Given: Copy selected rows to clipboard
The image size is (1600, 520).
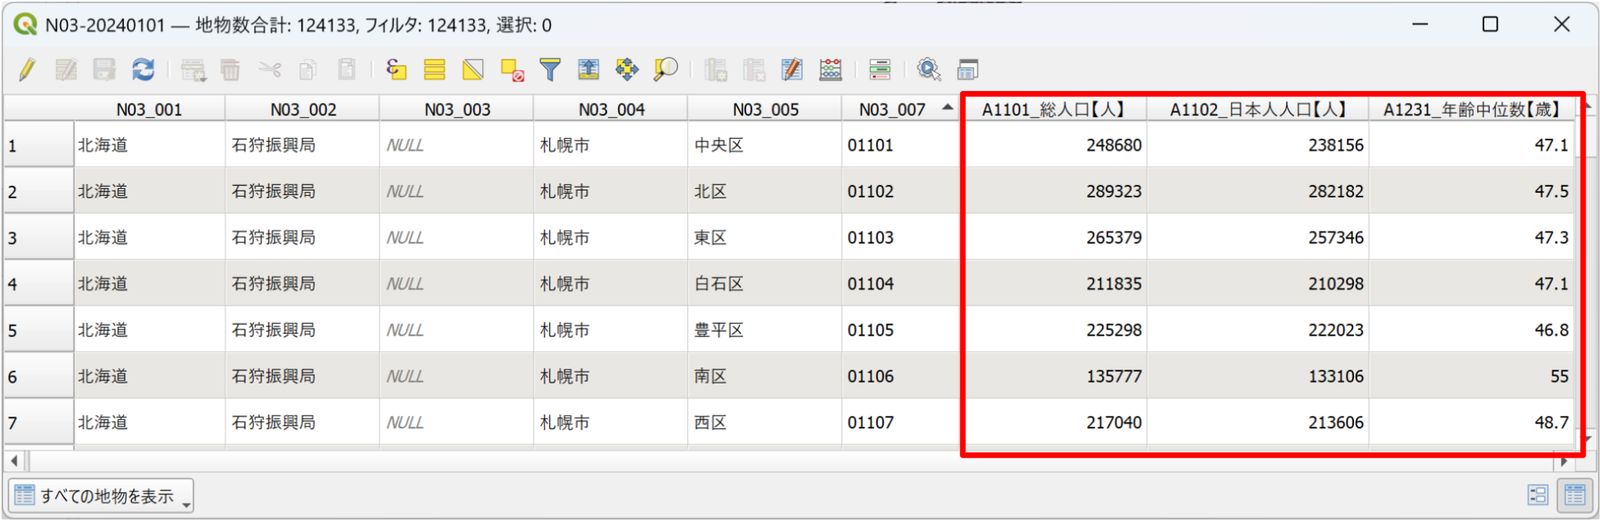Looking at the screenshot, I should [x=308, y=69].
